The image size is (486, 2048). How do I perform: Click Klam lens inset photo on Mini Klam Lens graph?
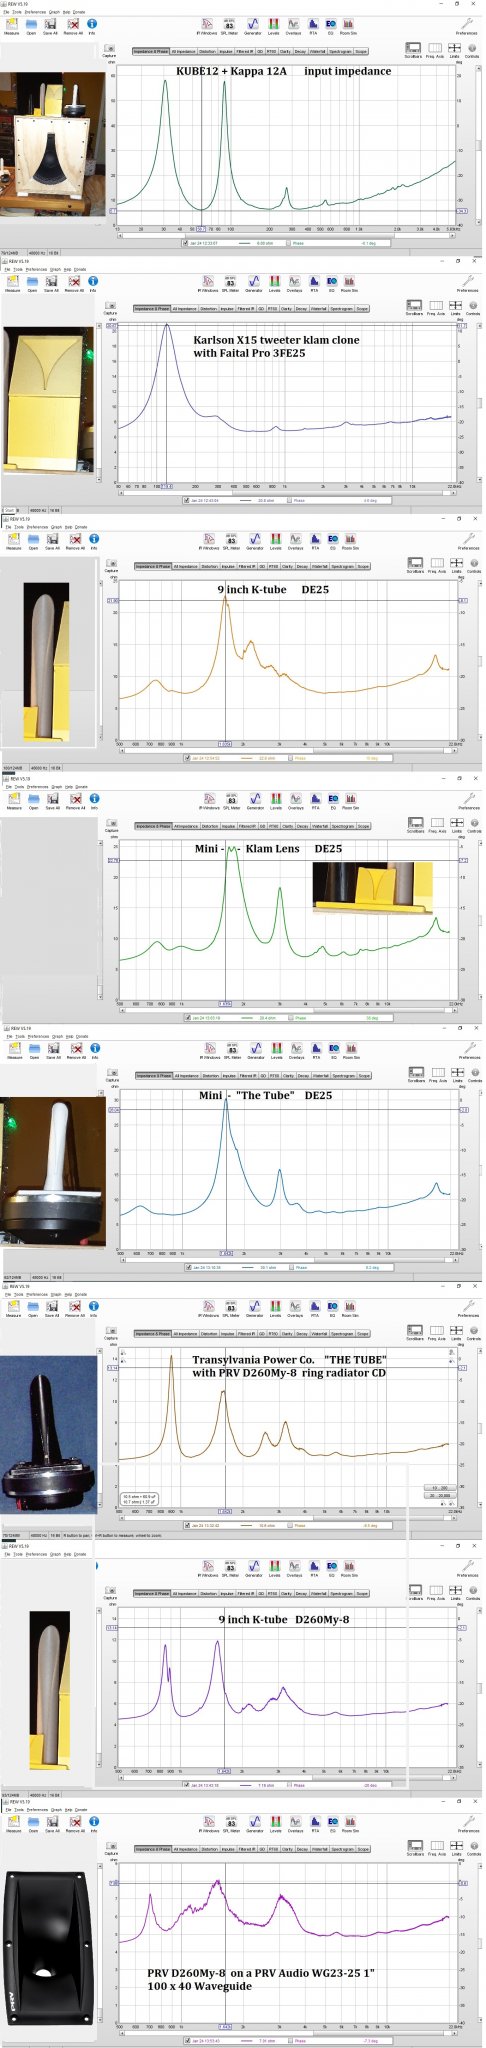pyautogui.click(x=372, y=888)
